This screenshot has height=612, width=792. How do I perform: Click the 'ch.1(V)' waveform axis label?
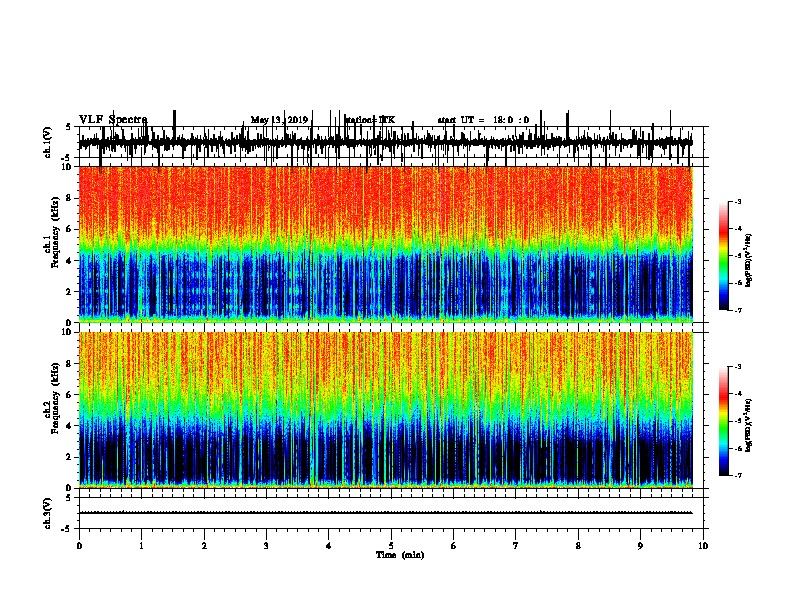48,142
